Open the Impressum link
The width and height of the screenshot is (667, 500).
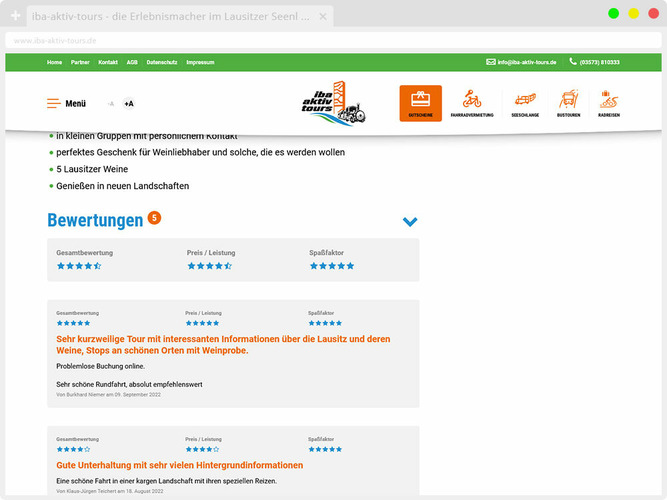[x=200, y=62]
